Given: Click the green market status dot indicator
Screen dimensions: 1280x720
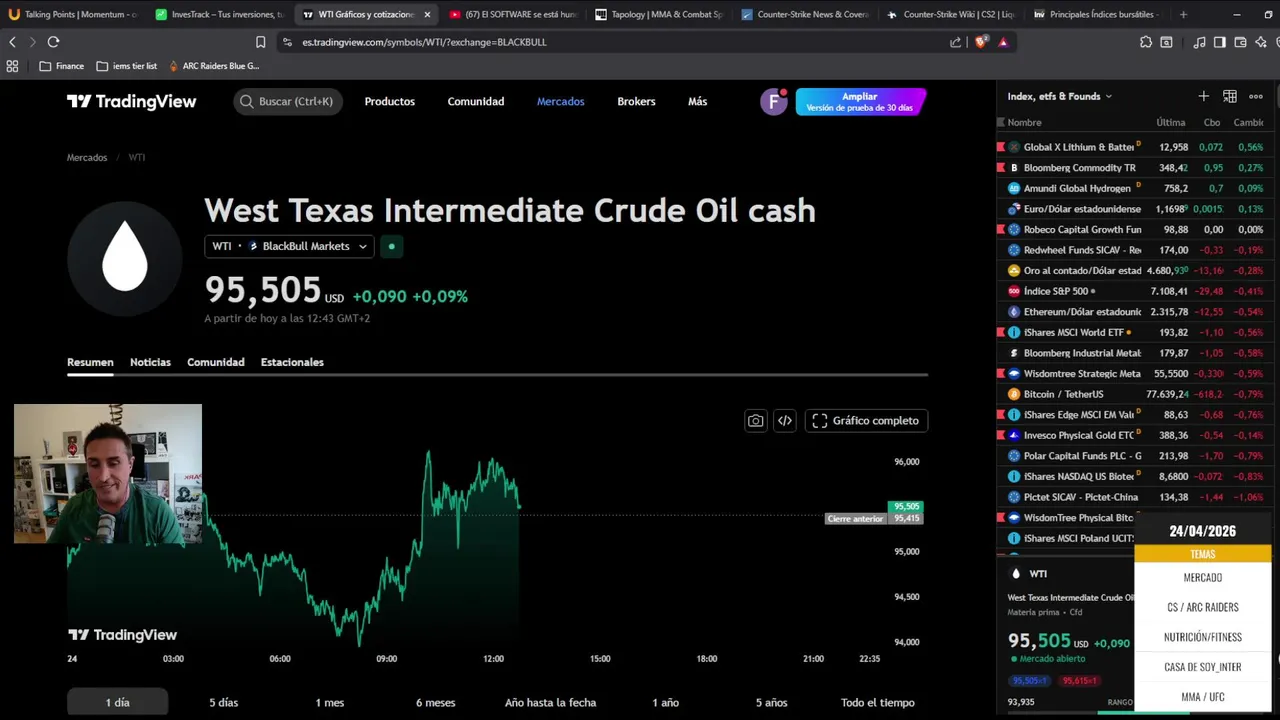Looking at the screenshot, I should (x=391, y=246).
